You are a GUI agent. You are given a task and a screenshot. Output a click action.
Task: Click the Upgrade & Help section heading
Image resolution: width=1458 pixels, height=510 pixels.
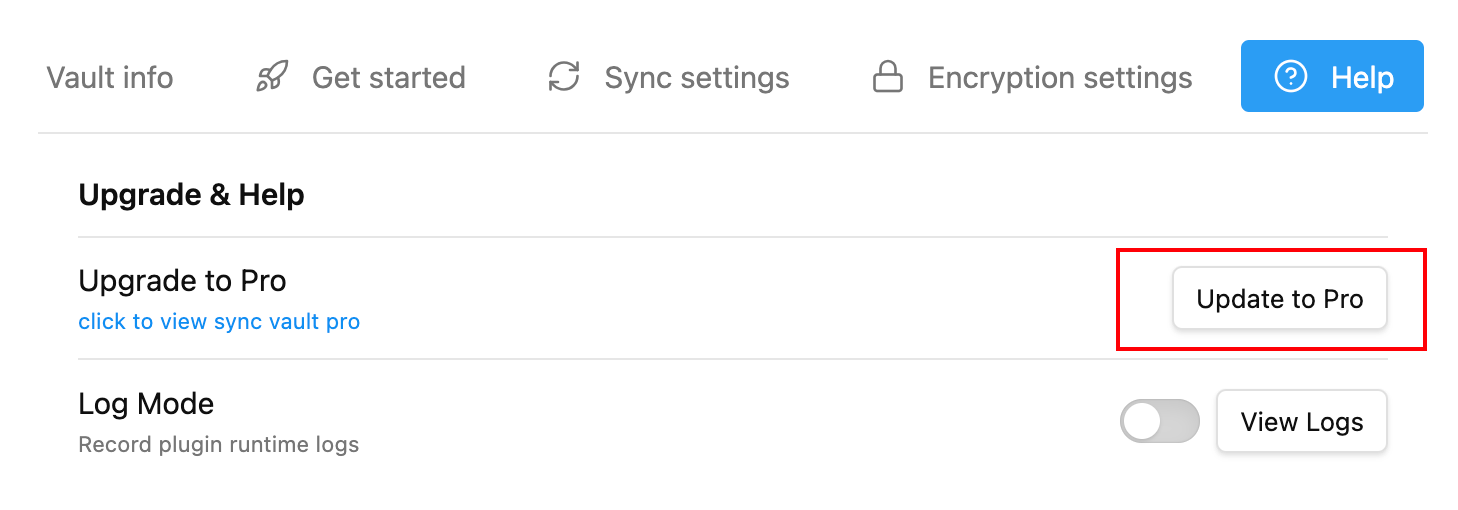click(191, 194)
